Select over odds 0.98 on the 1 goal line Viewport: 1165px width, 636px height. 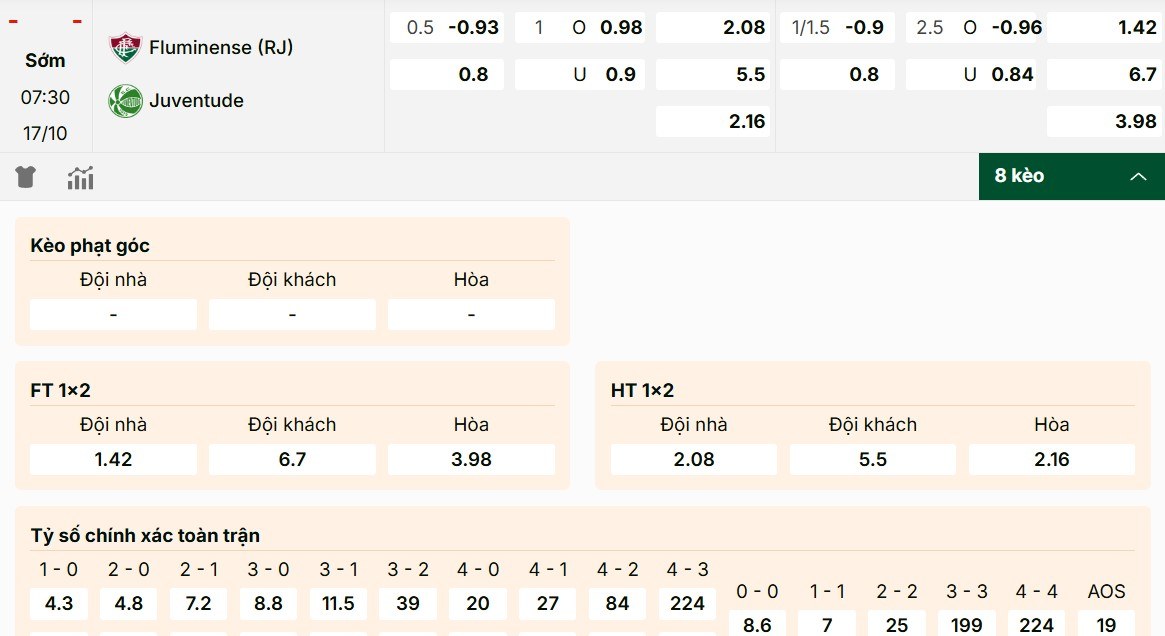tap(580, 27)
